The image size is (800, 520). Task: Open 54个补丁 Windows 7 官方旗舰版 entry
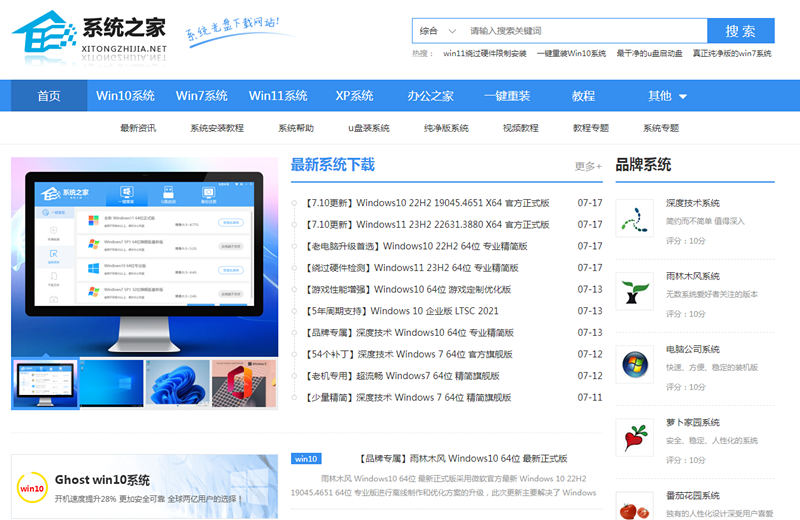tap(409, 354)
